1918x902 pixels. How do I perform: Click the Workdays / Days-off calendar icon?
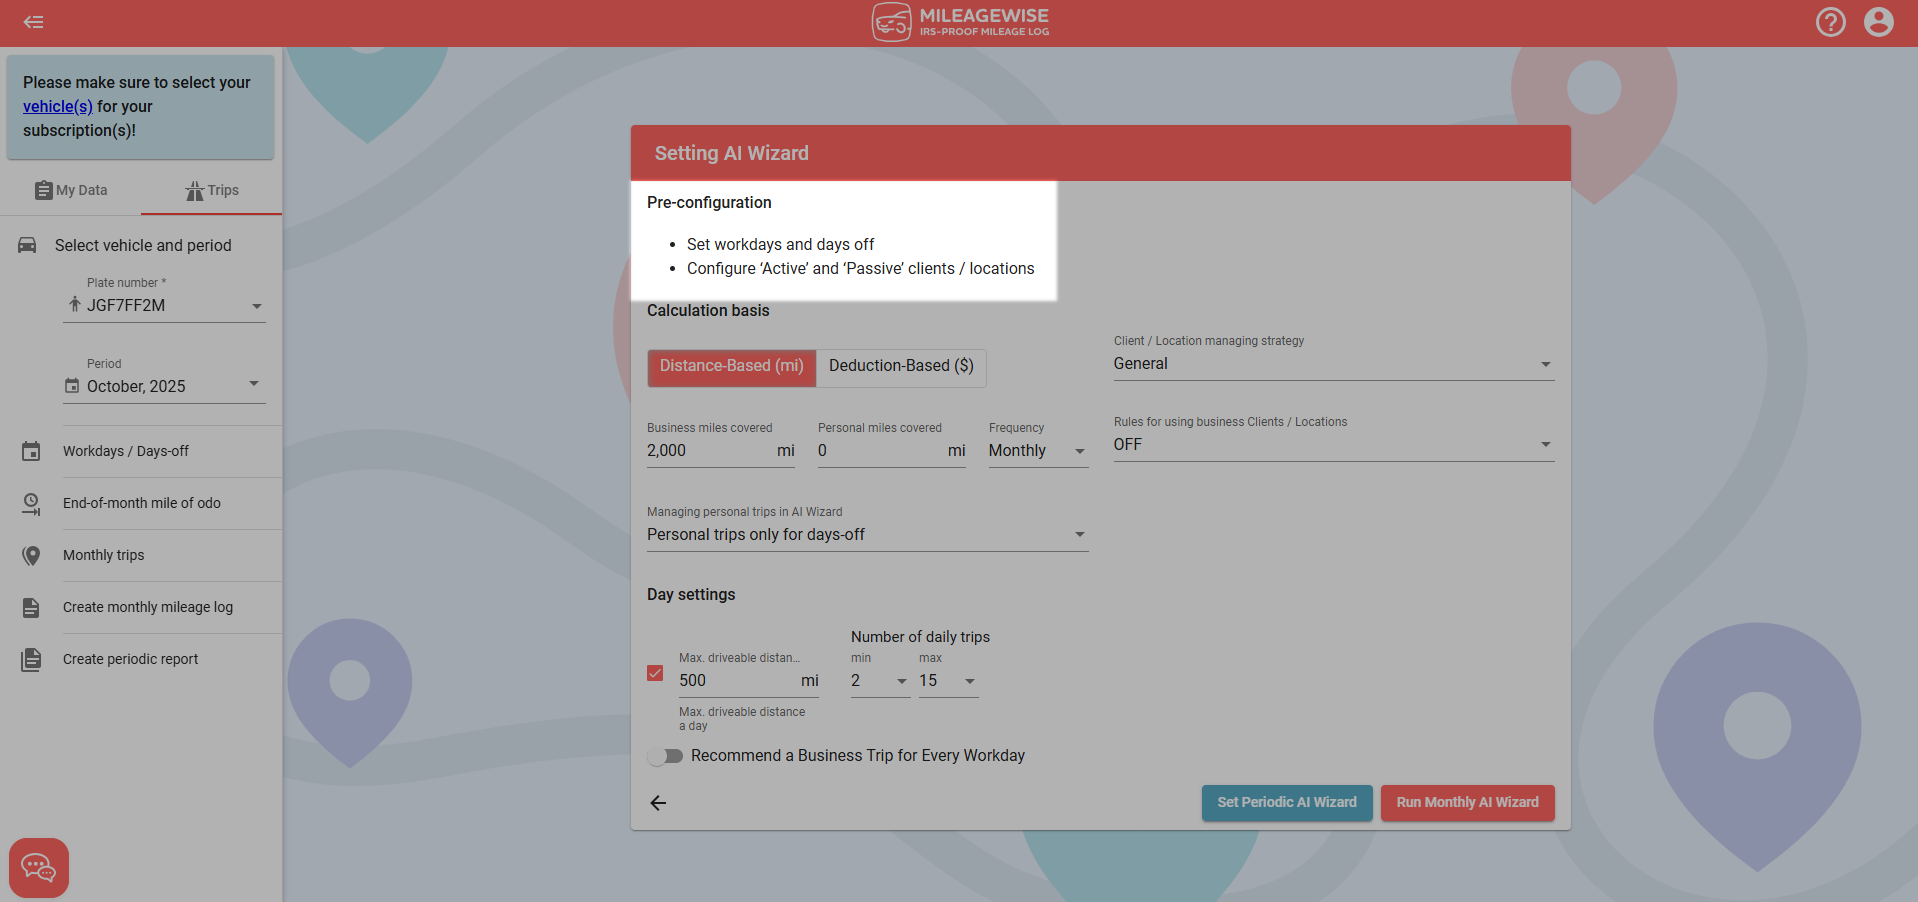[x=31, y=452]
